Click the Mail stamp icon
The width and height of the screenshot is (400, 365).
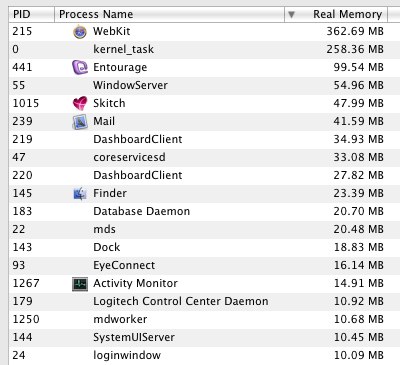(80, 122)
